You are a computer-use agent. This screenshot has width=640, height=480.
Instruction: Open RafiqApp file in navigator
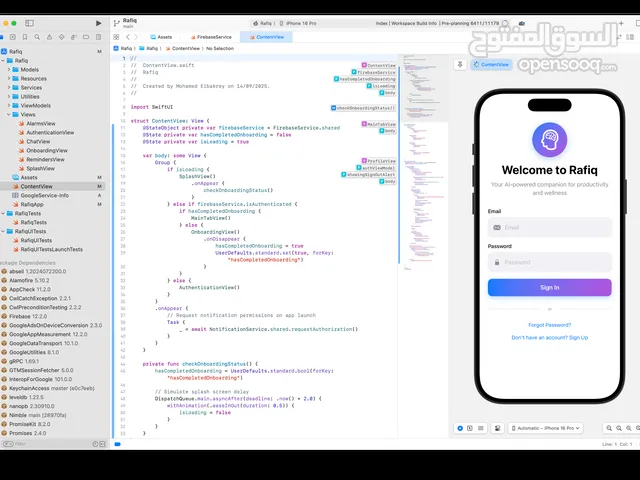(x=32, y=204)
